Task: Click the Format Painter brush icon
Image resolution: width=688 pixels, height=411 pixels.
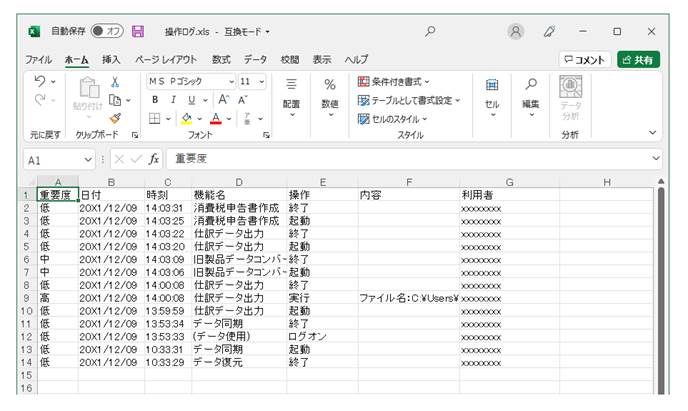Action: click(115, 118)
